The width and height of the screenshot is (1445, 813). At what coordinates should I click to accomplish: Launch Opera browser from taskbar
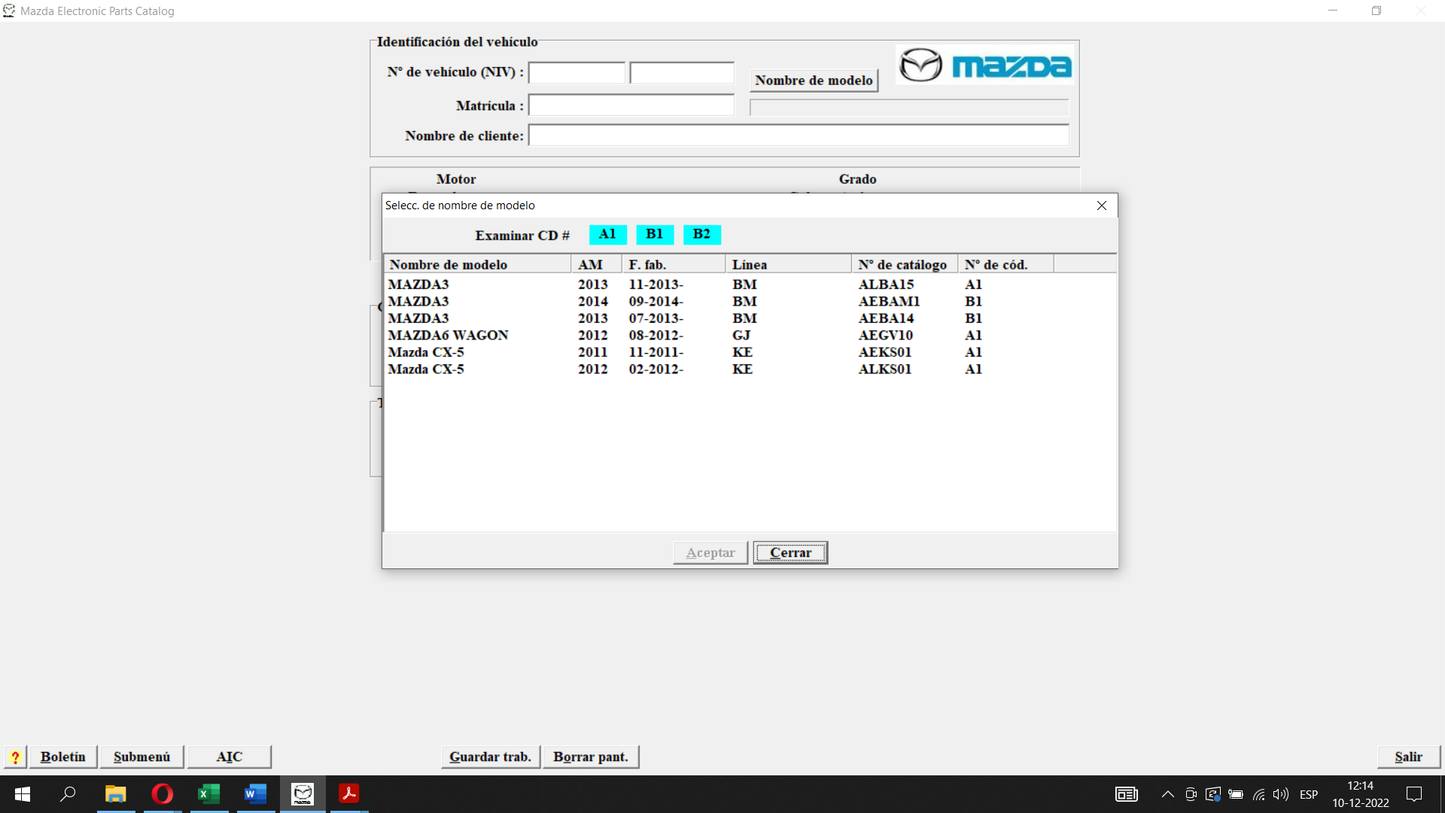[x=162, y=794]
